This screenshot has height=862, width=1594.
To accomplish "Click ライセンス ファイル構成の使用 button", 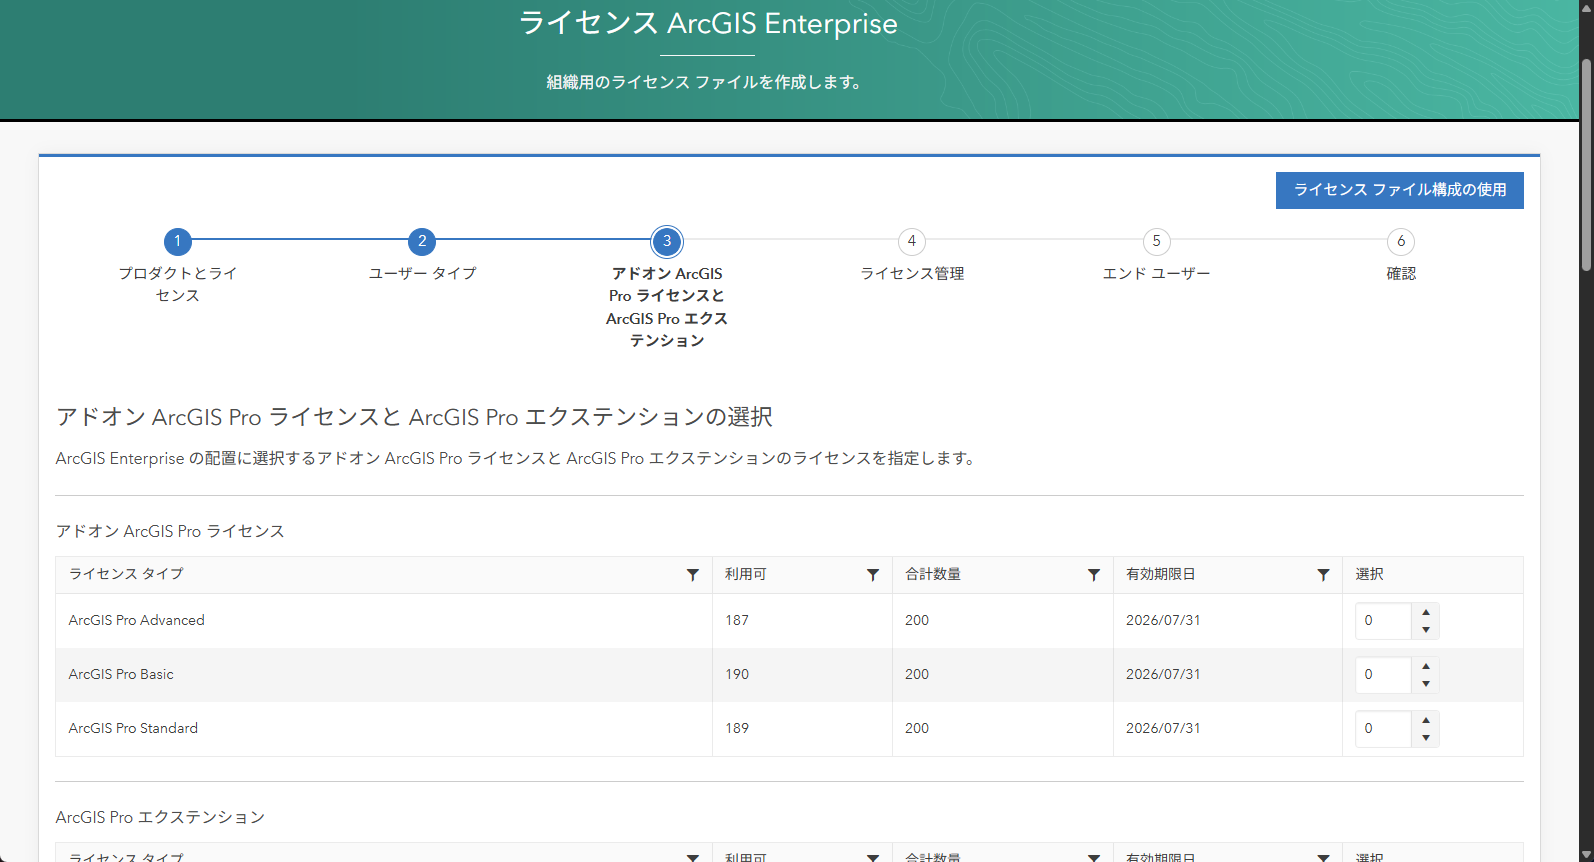I will coord(1399,190).
